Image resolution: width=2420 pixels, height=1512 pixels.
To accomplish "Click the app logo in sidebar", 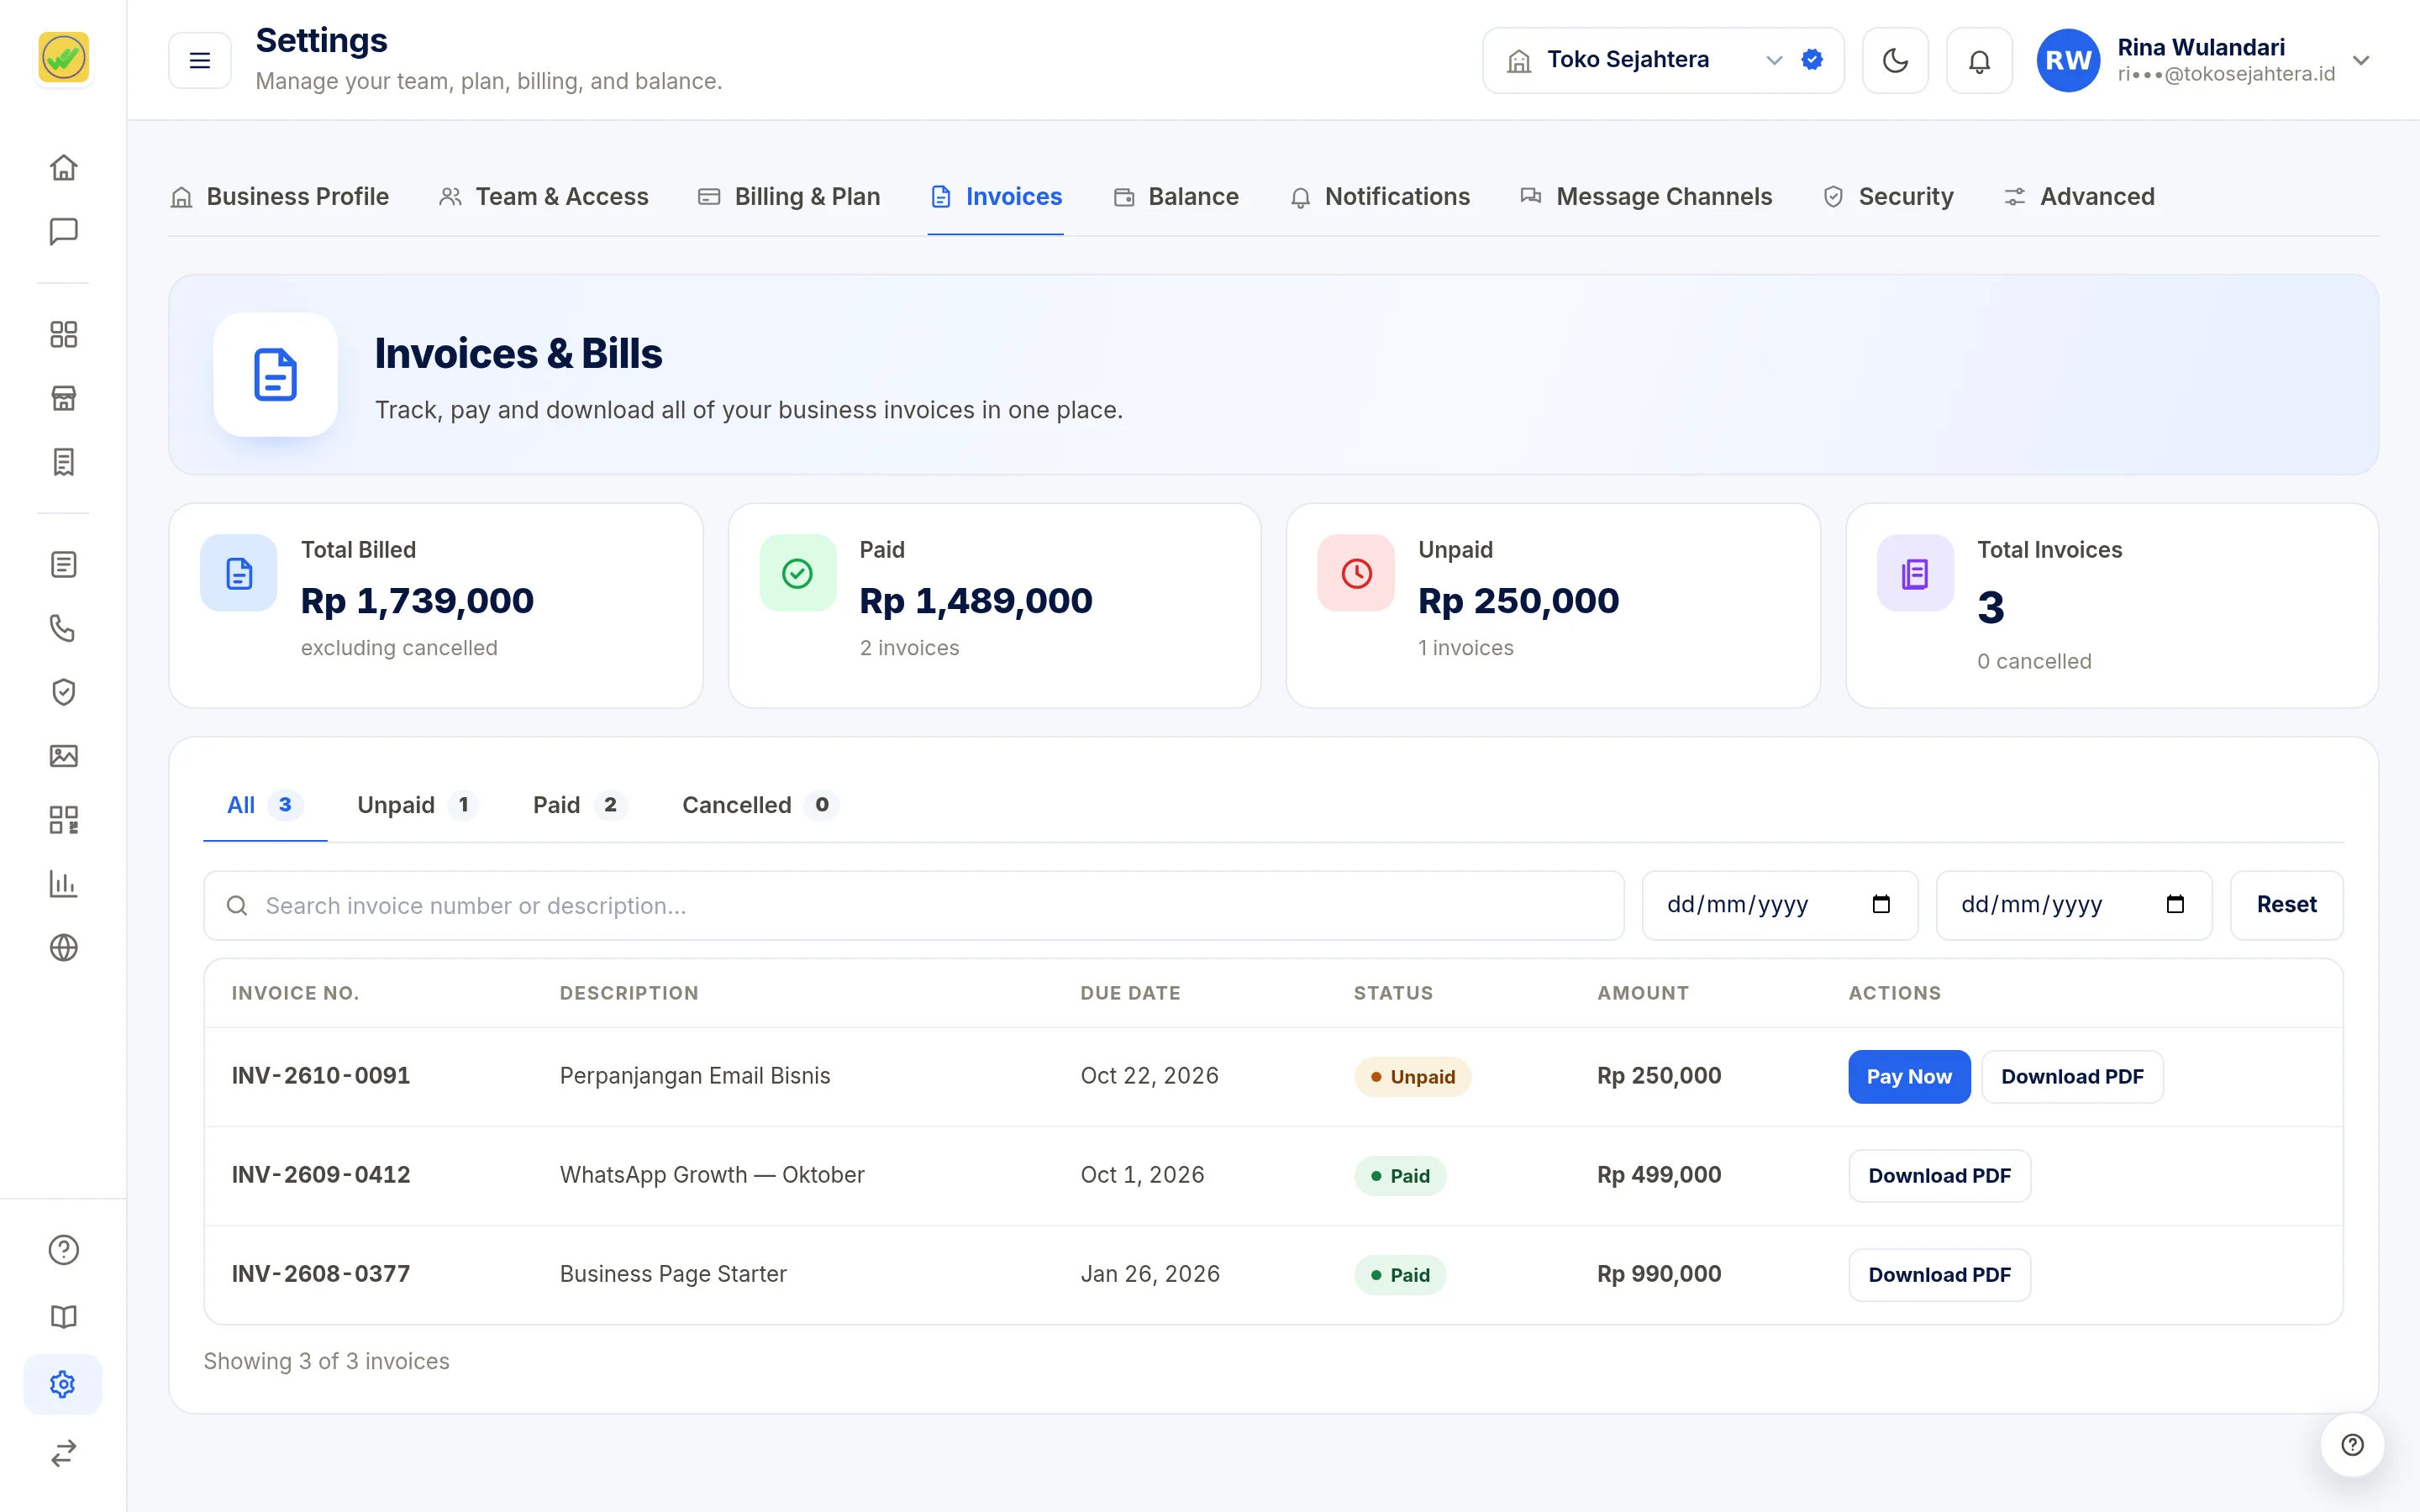I will pos(63,58).
